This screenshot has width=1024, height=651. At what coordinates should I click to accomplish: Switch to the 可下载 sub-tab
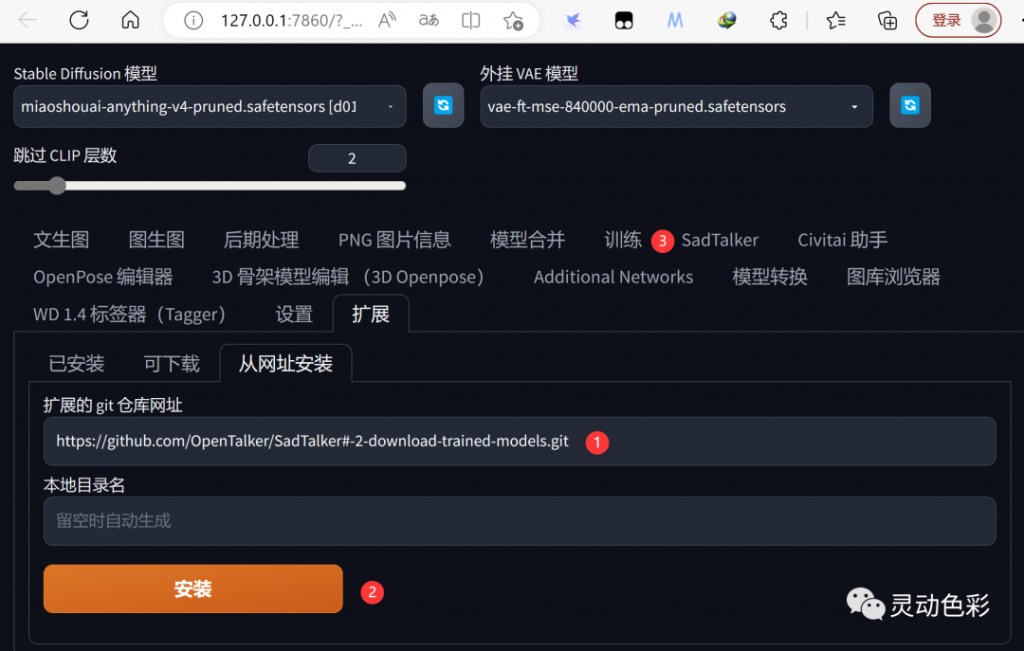[x=172, y=364]
